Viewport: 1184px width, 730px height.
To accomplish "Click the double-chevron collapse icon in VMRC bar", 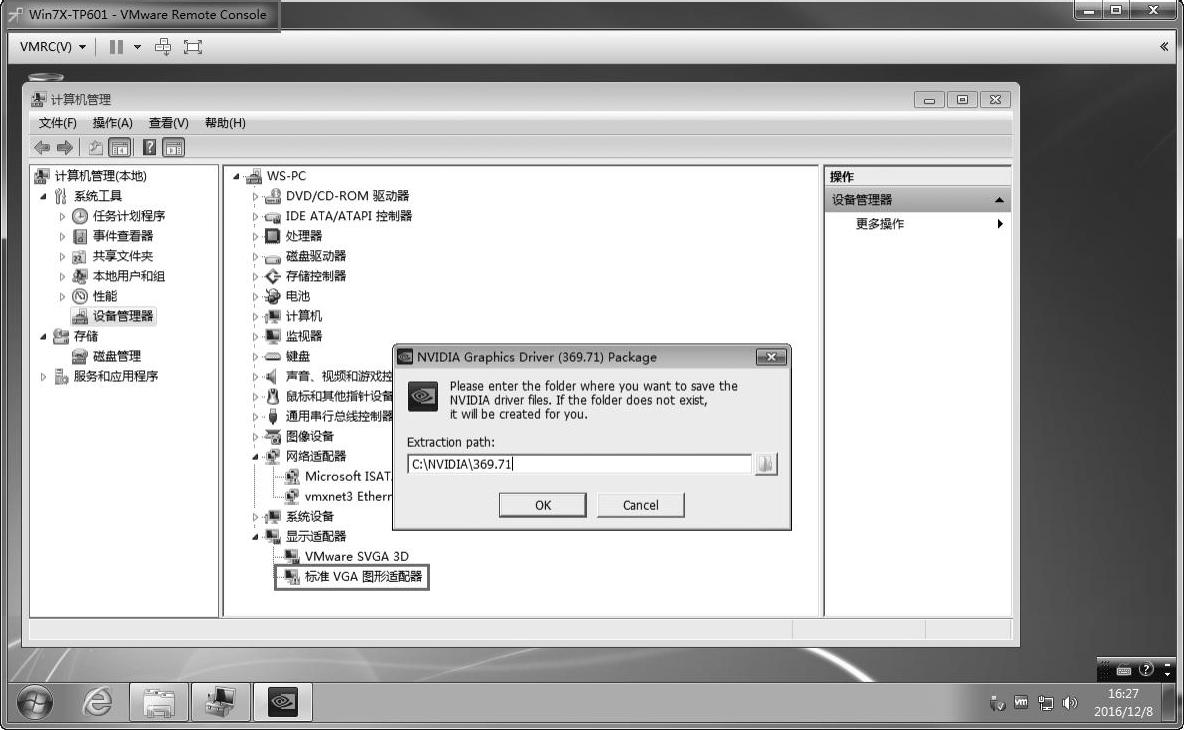I will pyautogui.click(x=1164, y=47).
